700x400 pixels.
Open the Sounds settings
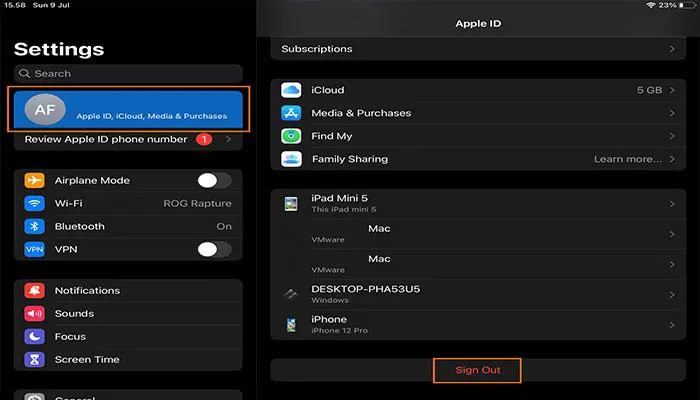(128, 313)
